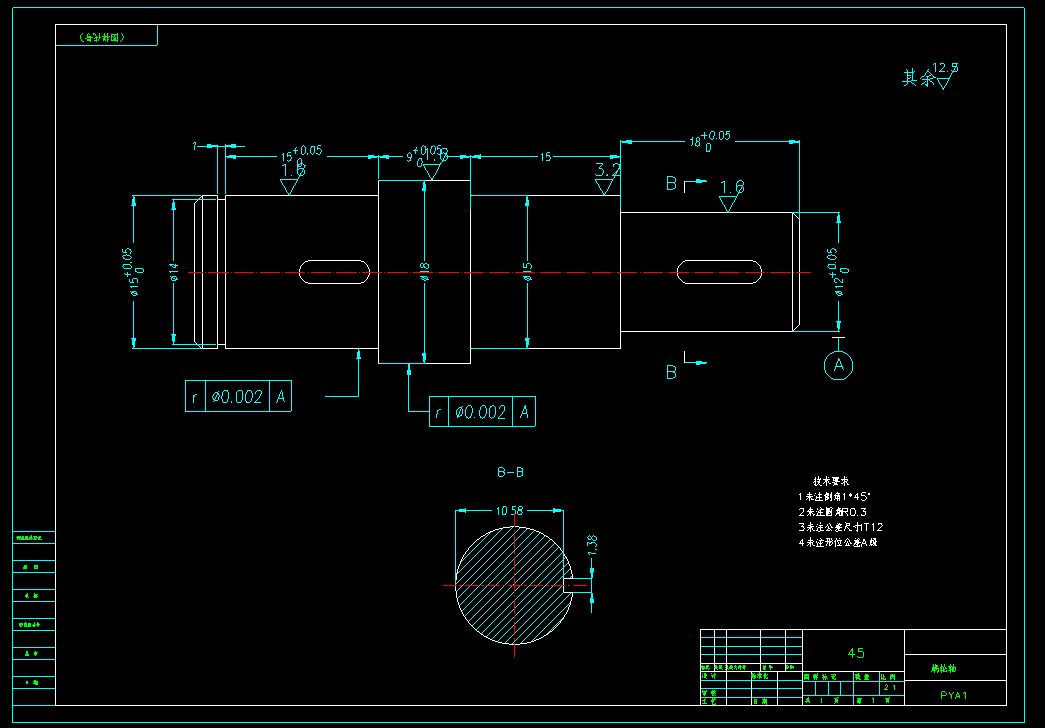Select left tolerance frame value 'ø0.002'

click(237, 397)
